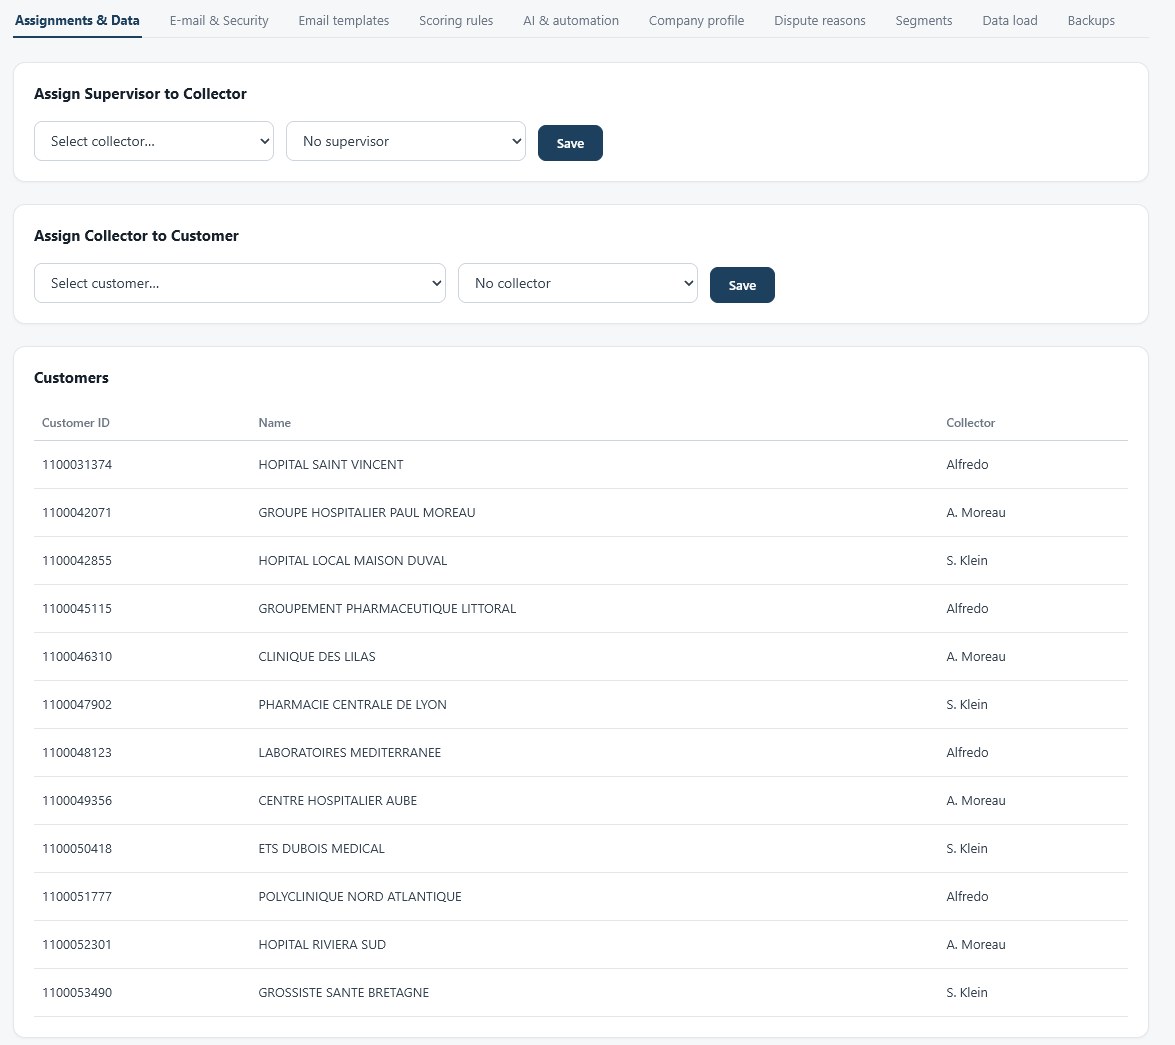Click A. Moreau in HOPITAL RIVIERA SUD row
1175x1045 pixels.
point(976,944)
